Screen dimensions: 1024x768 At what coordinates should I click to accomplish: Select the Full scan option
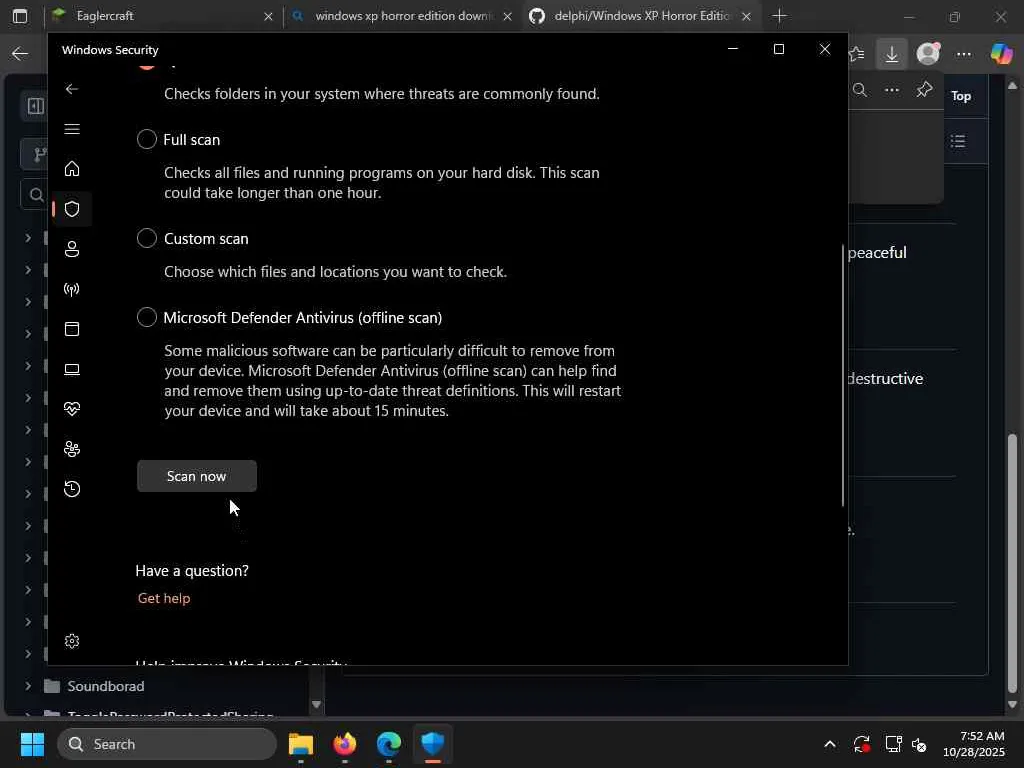click(147, 139)
